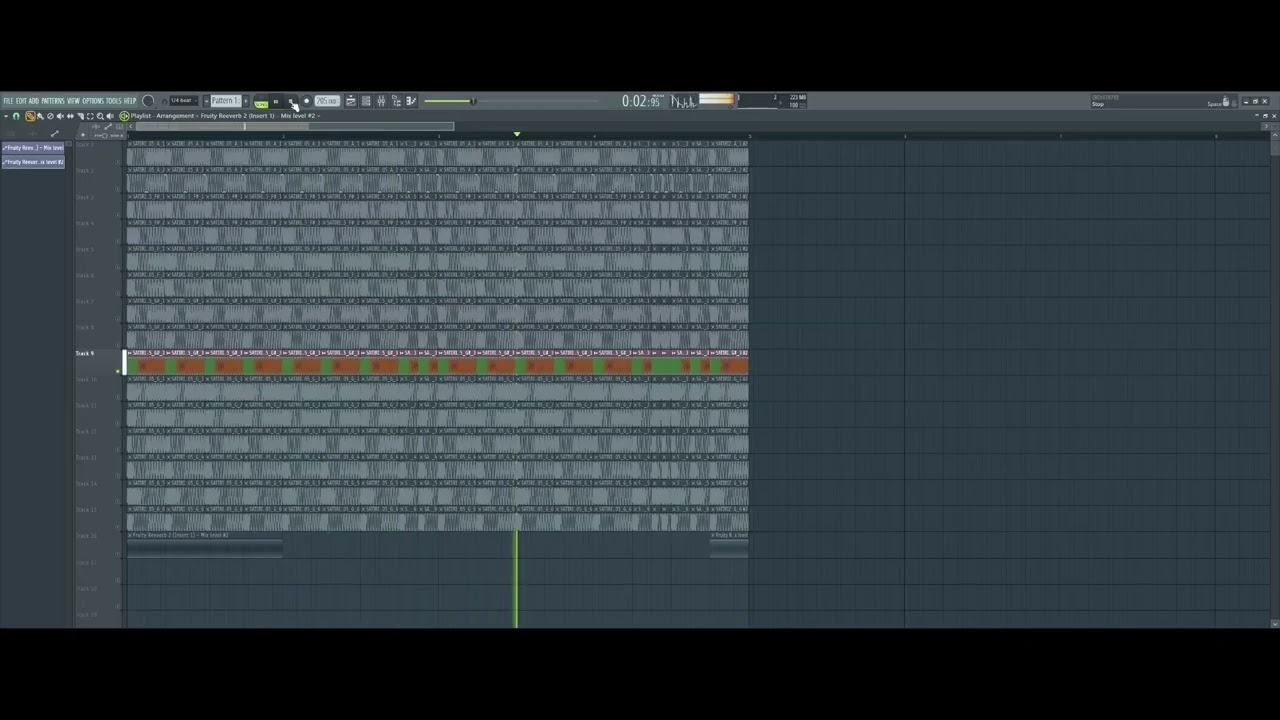The image size is (1280, 720).
Task: Select the Slice tool
Action: click(x=80, y=116)
